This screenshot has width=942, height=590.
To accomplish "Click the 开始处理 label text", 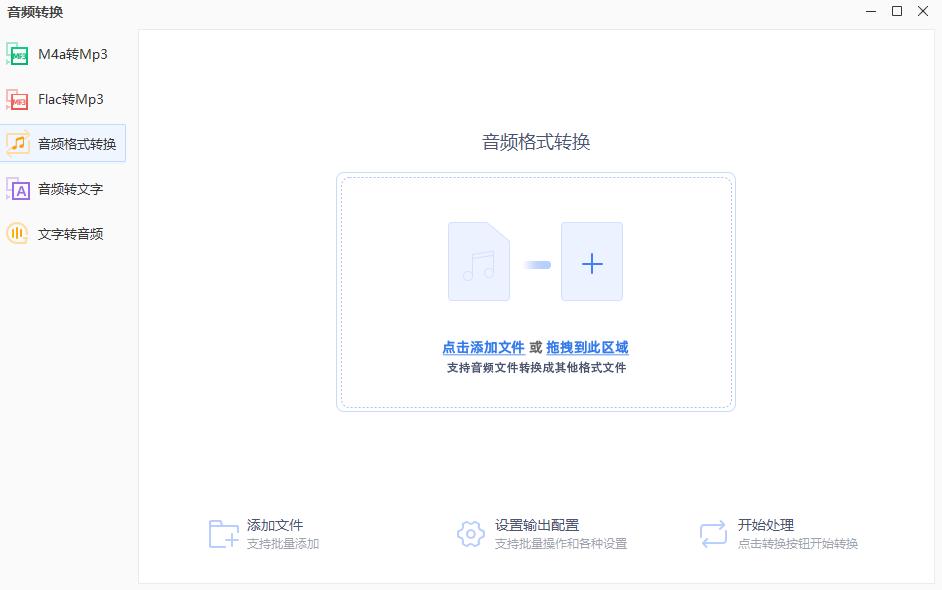I will coord(768,523).
